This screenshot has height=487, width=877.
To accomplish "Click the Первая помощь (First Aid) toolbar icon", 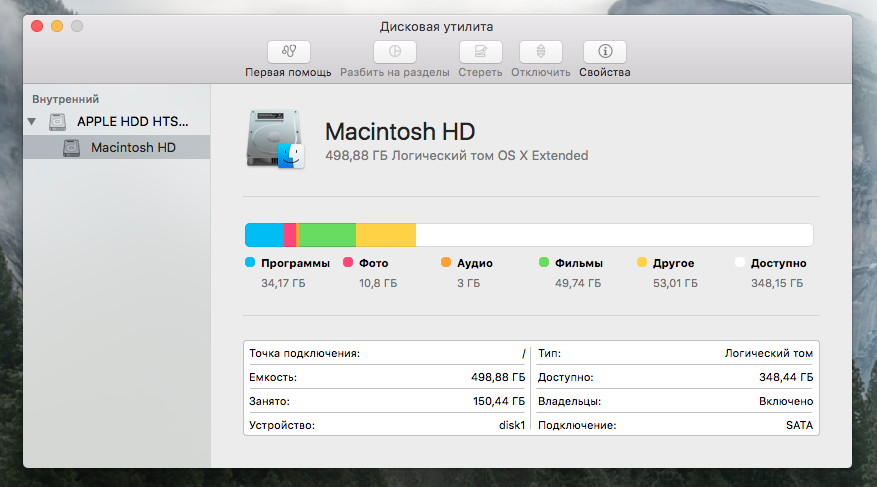I will 288,52.
